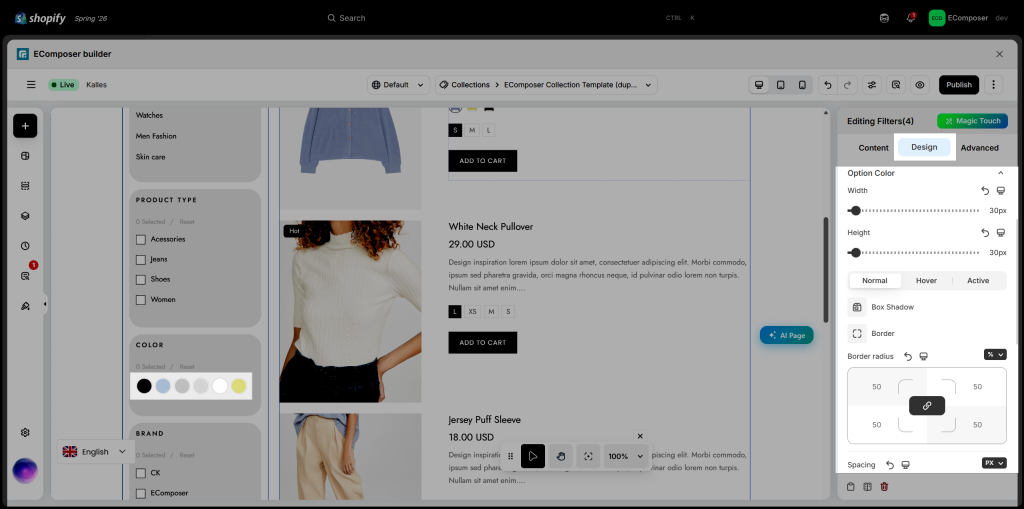Switch to mobile device preview

802,85
